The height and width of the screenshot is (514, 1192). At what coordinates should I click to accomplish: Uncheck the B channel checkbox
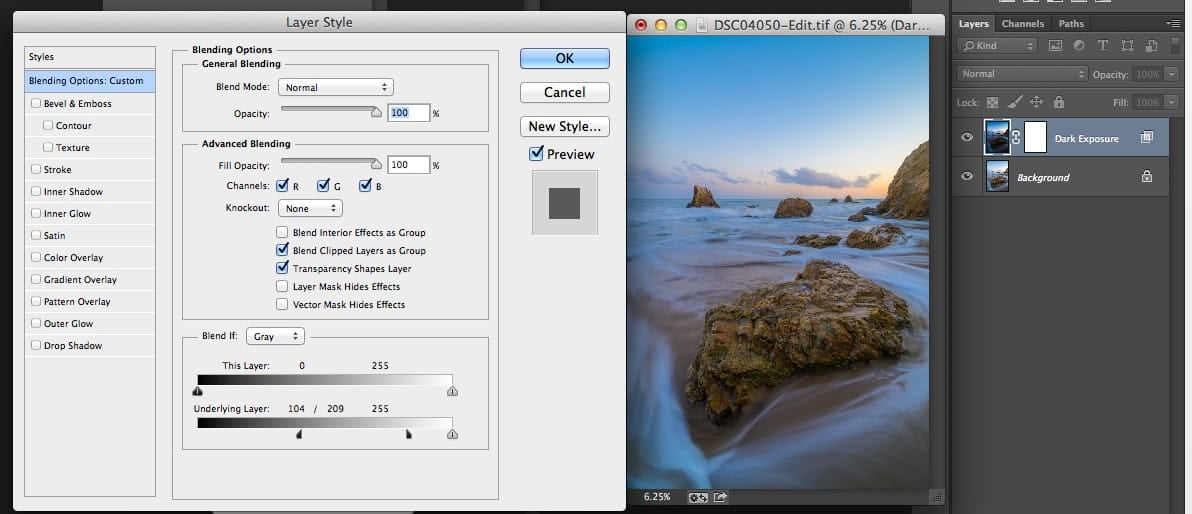[x=365, y=185]
